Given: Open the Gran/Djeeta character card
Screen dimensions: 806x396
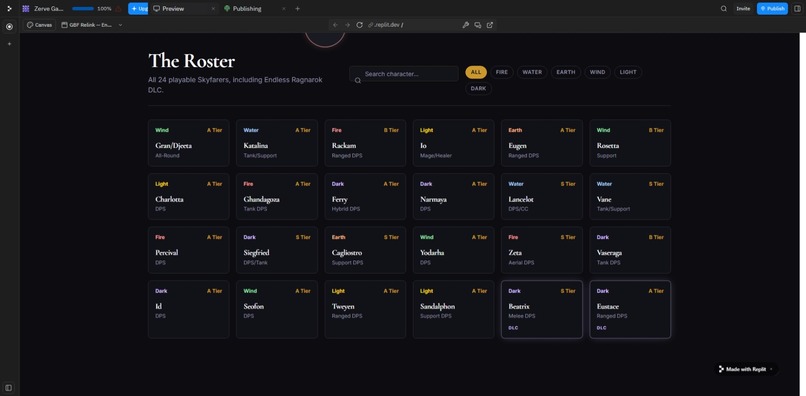Looking at the screenshot, I should click(189, 143).
